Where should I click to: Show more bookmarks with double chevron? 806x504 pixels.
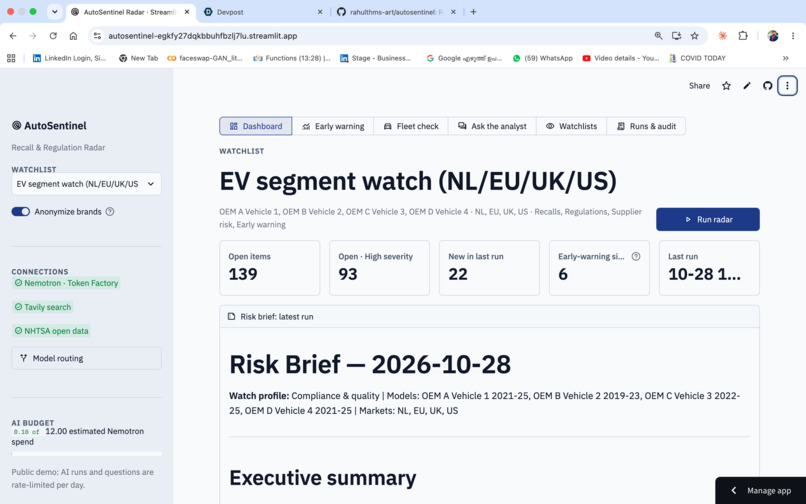785,58
